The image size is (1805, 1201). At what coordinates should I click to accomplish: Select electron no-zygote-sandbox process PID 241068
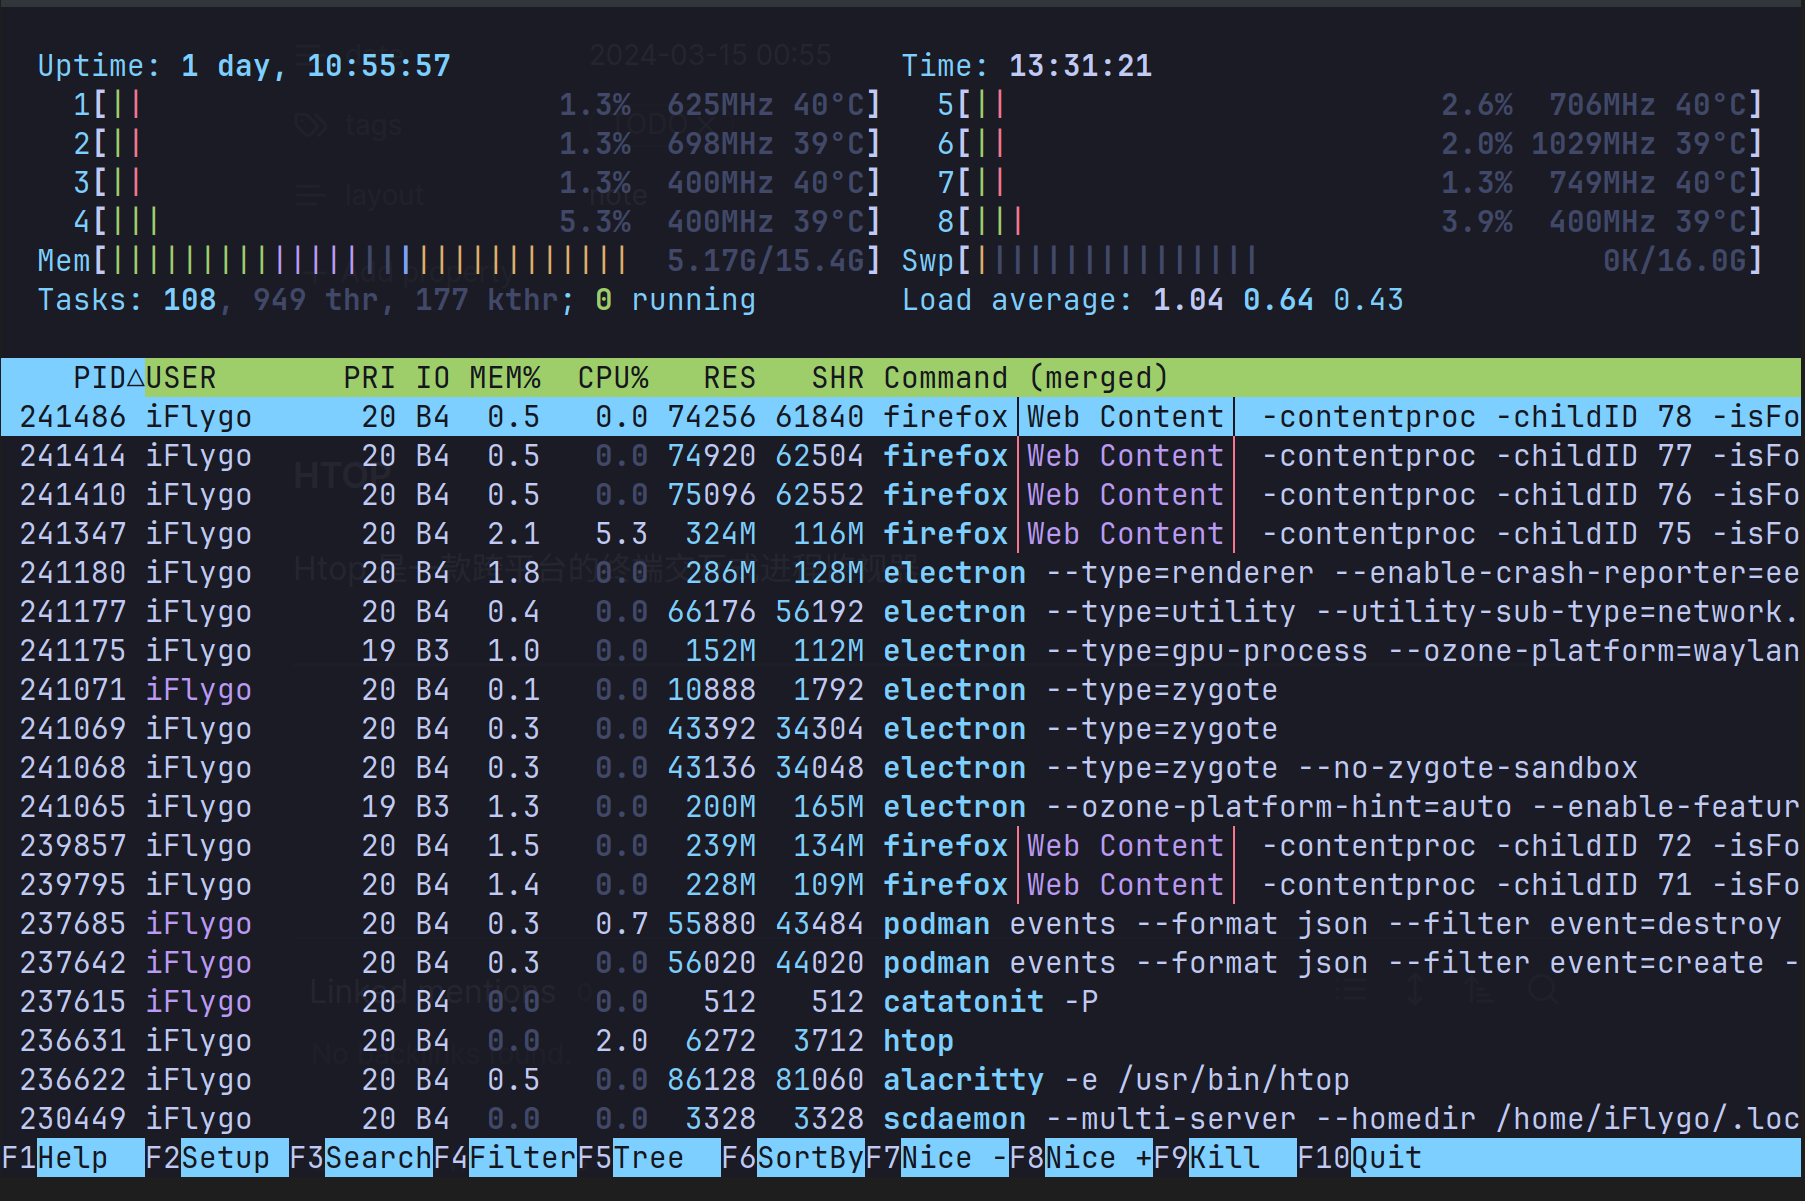click(x=901, y=768)
